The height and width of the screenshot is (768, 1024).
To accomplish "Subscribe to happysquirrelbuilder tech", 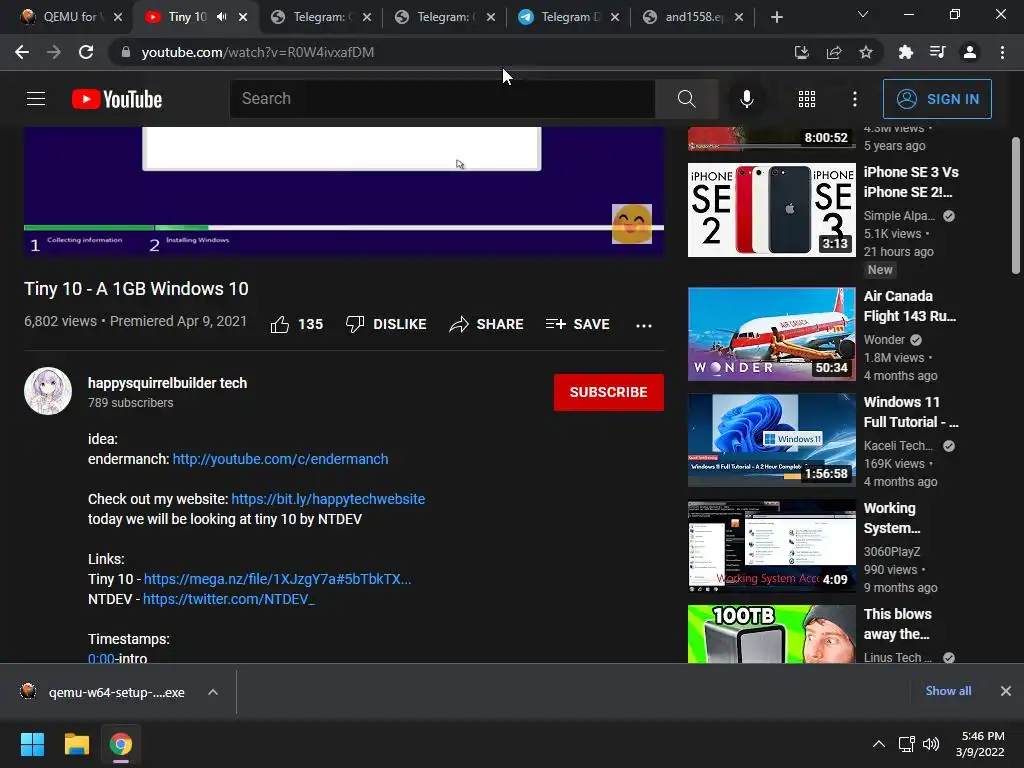I will coord(609,392).
